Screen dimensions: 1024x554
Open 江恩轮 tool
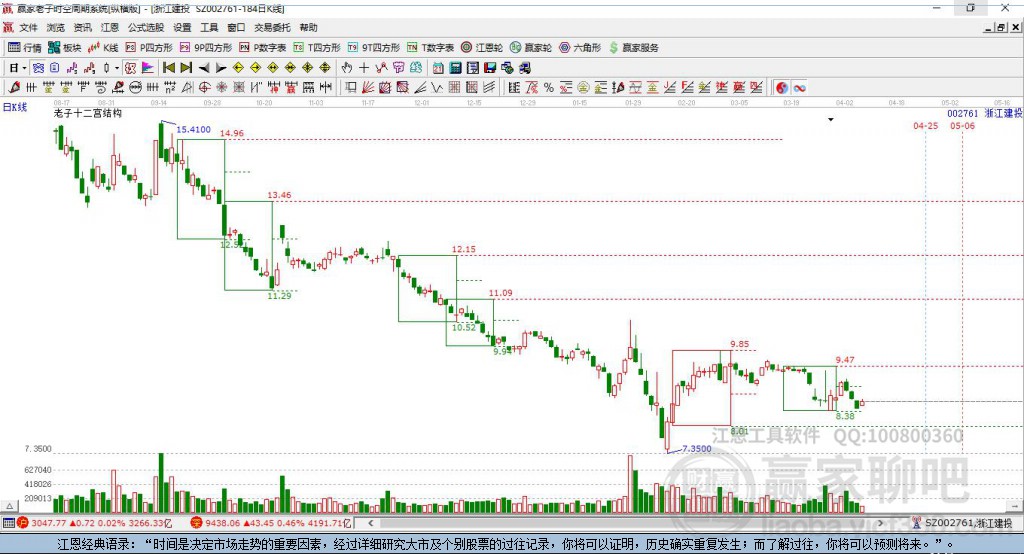coord(482,48)
